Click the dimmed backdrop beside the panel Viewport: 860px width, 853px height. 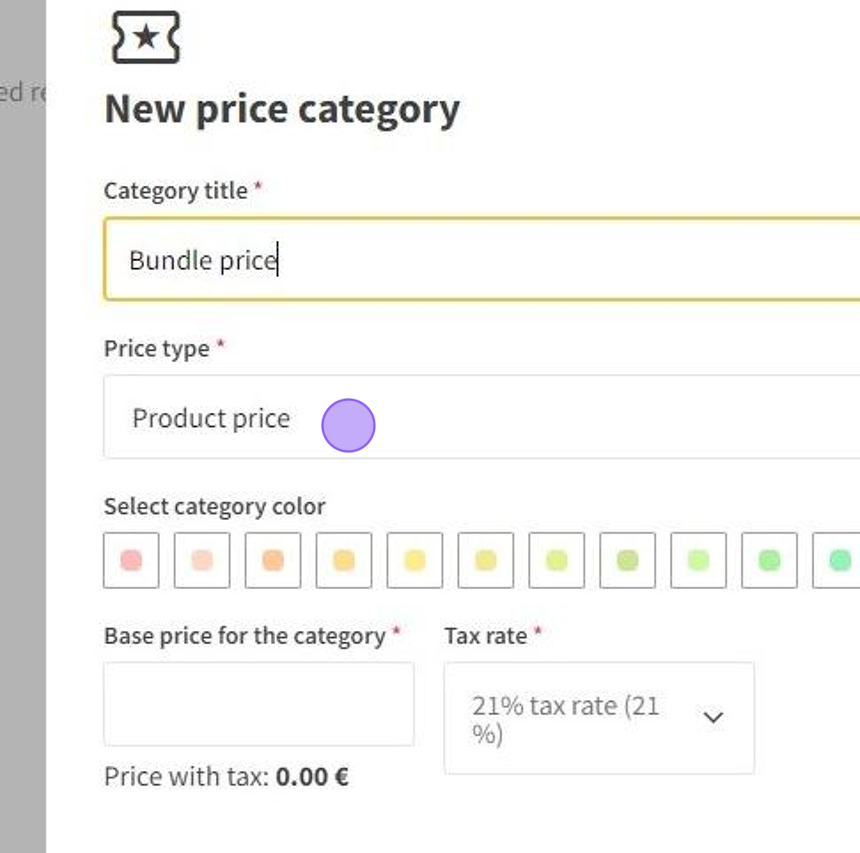click(x=22, y=450)
